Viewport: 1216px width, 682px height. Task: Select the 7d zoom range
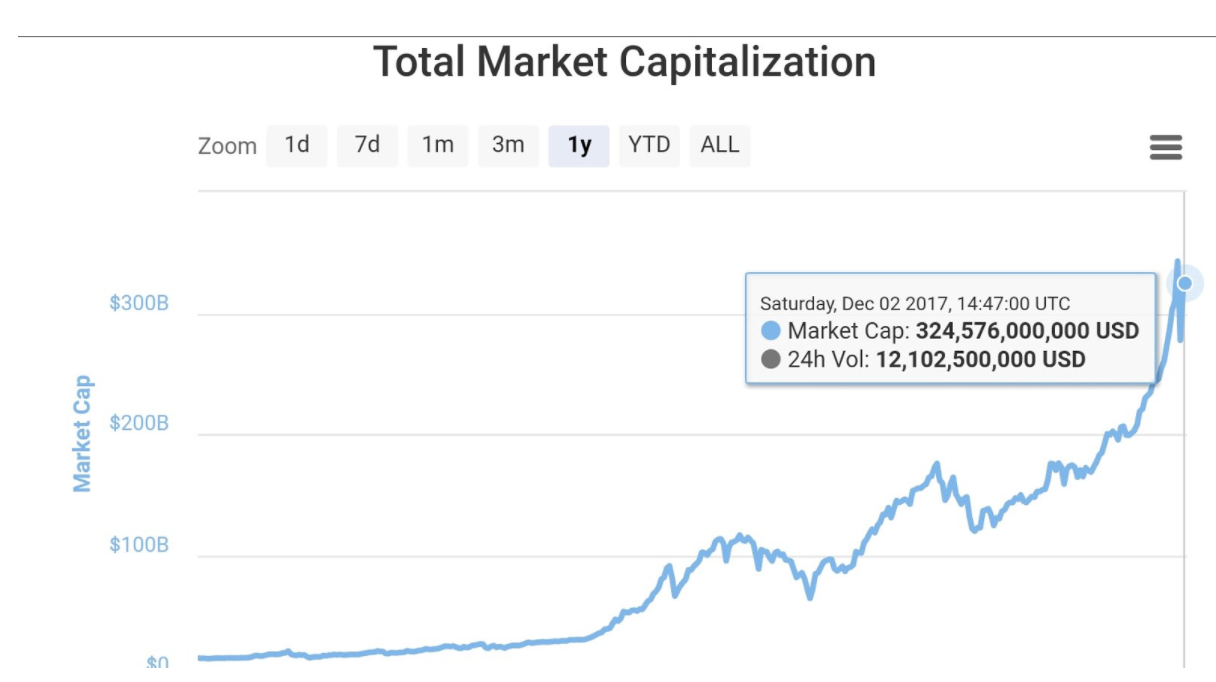click(x=367, y=145)
